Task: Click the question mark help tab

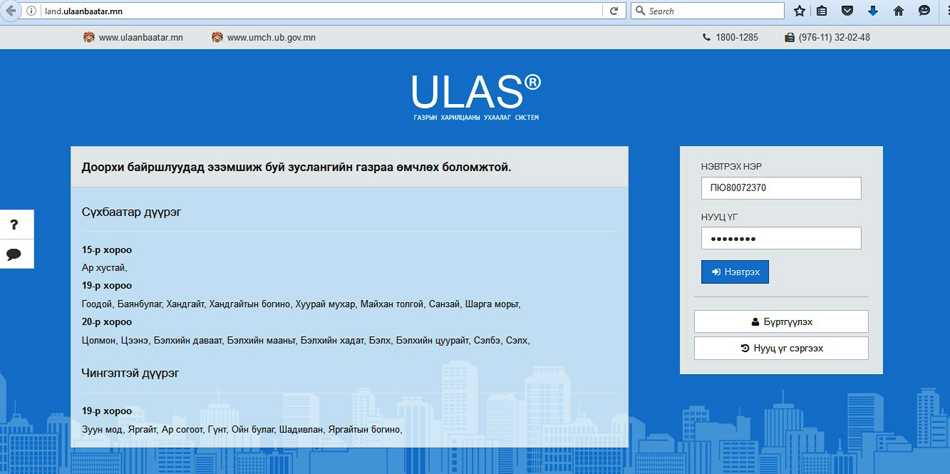Action: pos(15,225)
